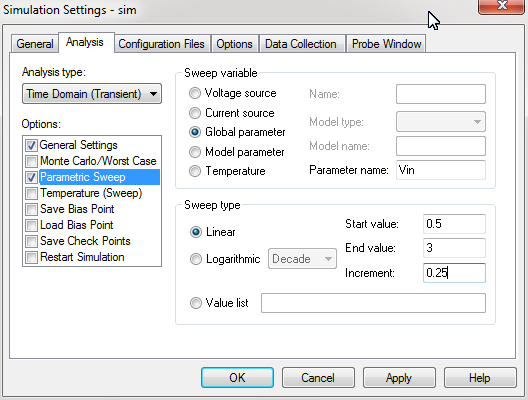528x400 pixels.
Task: Select the Analysis tab
Action: click(85, 42)
